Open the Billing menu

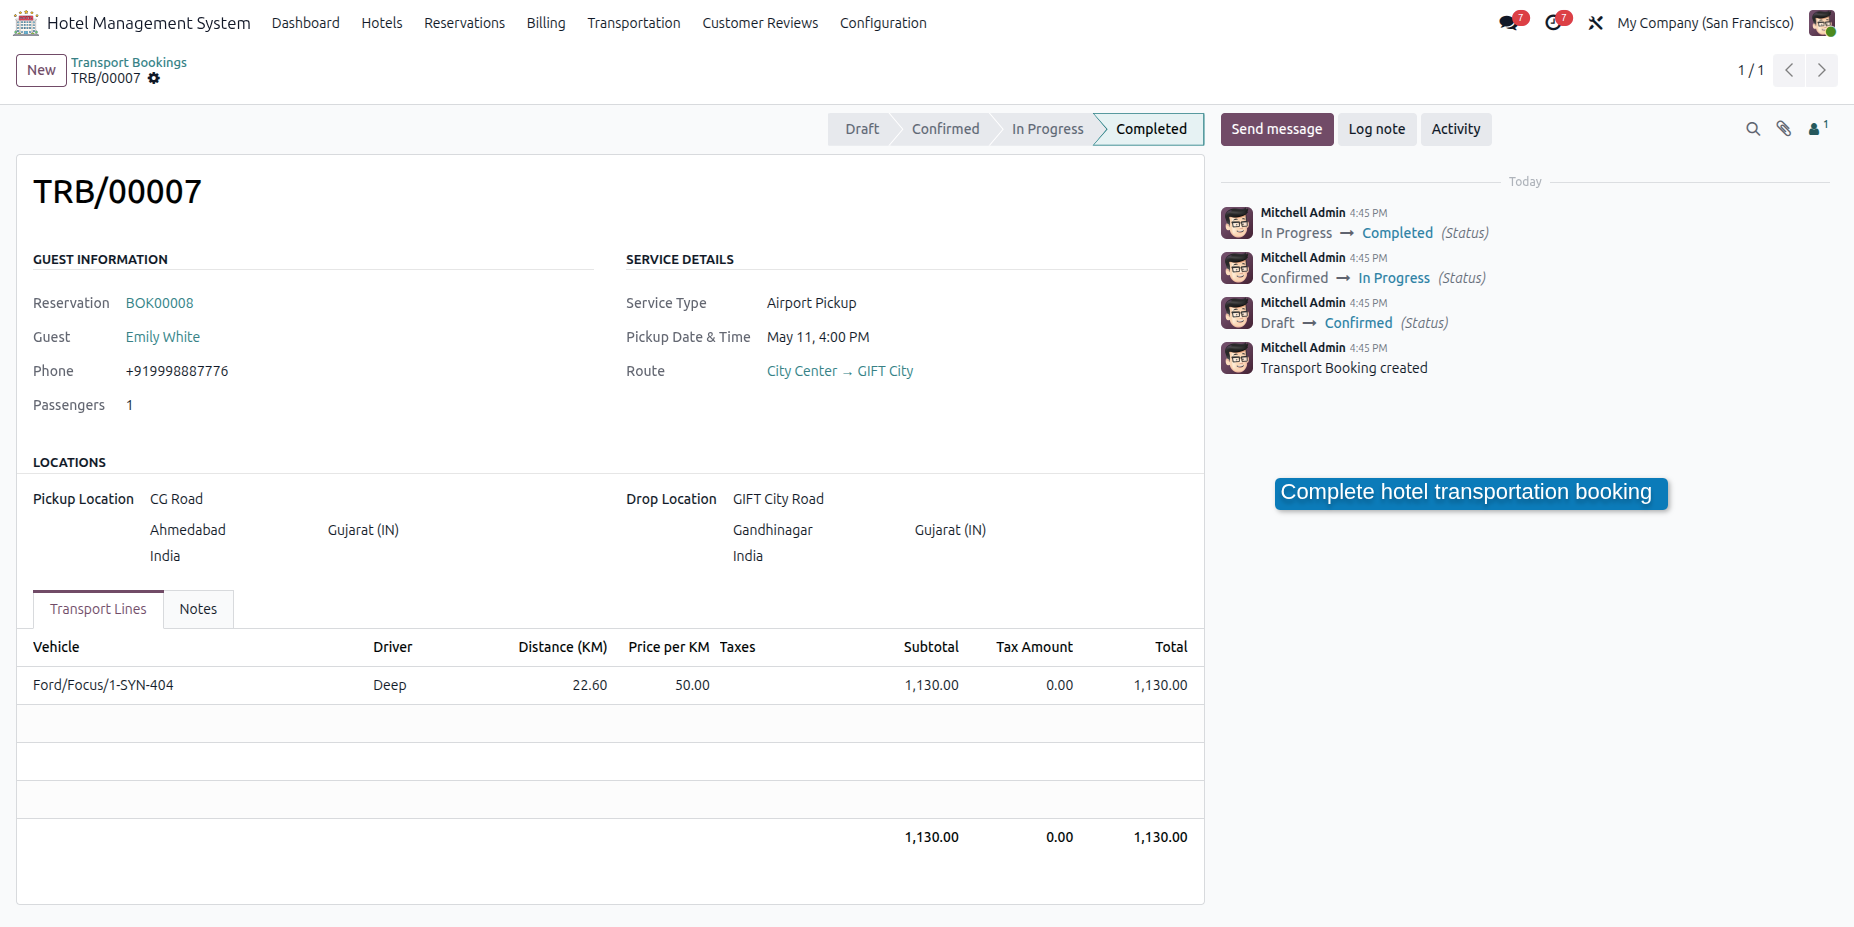tap(546, 23)
